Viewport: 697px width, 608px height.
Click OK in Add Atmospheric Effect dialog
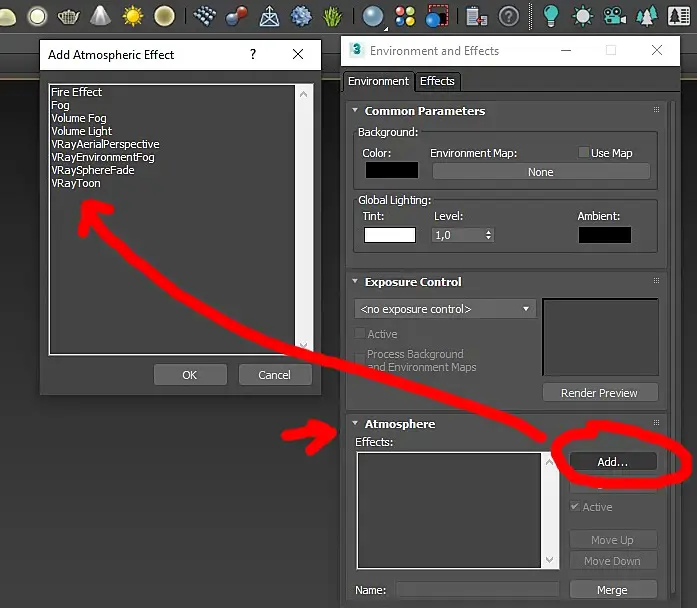pyautogui.click(x=190, y=375)
